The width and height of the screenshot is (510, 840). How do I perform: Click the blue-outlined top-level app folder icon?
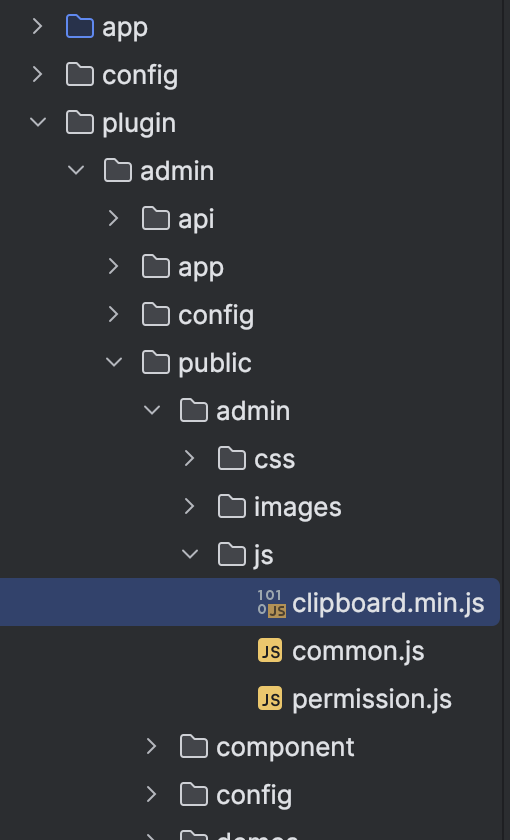(x=80, y=26)
